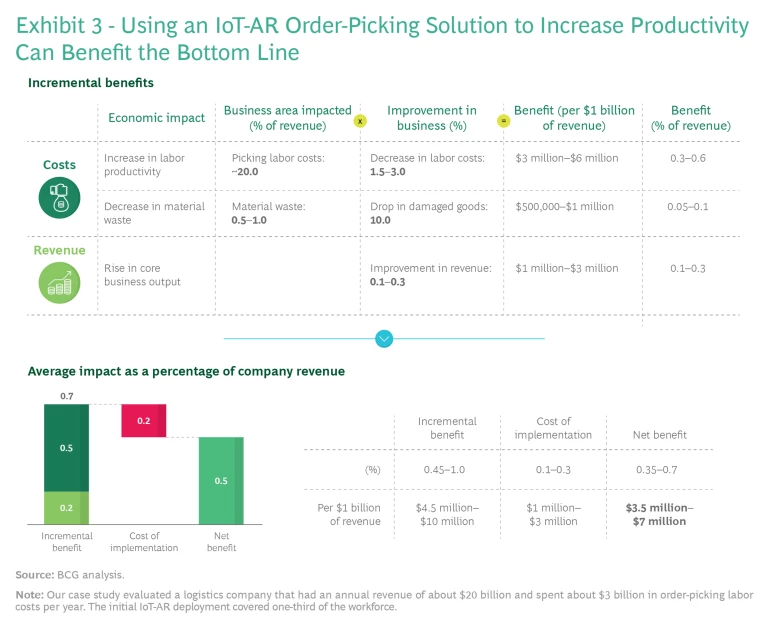Viewport: 768px width, 626px height.
Task: Click the Incremental benefits section heading
Action: [91, 82]
